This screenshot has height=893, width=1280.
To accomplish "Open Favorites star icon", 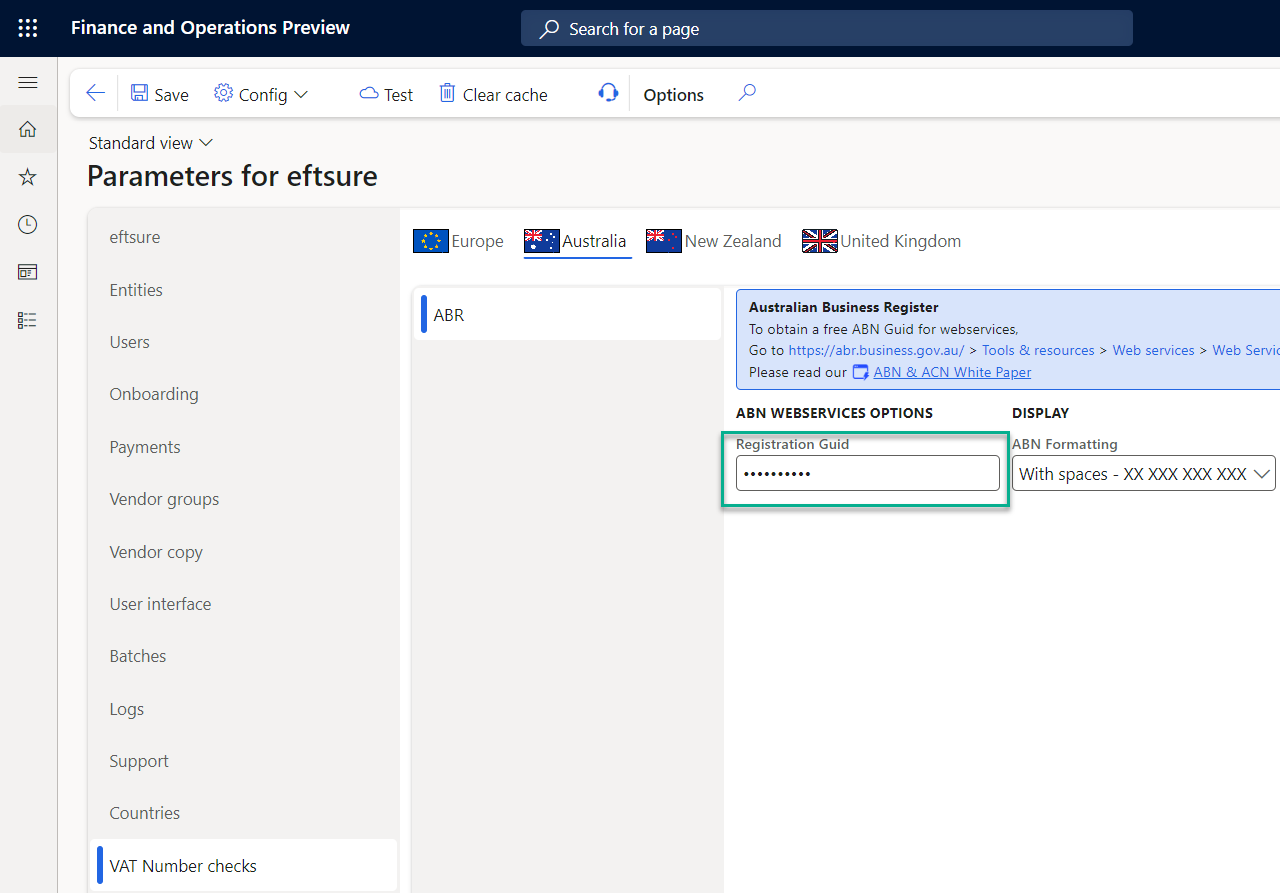I will pos(28,177).
